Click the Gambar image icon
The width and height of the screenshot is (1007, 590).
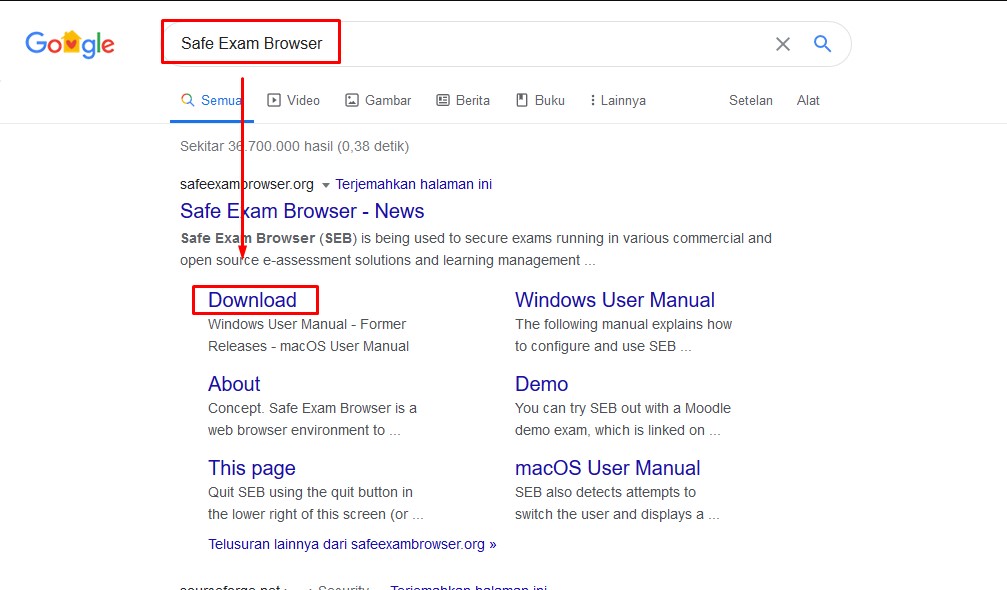click(352, 100)
